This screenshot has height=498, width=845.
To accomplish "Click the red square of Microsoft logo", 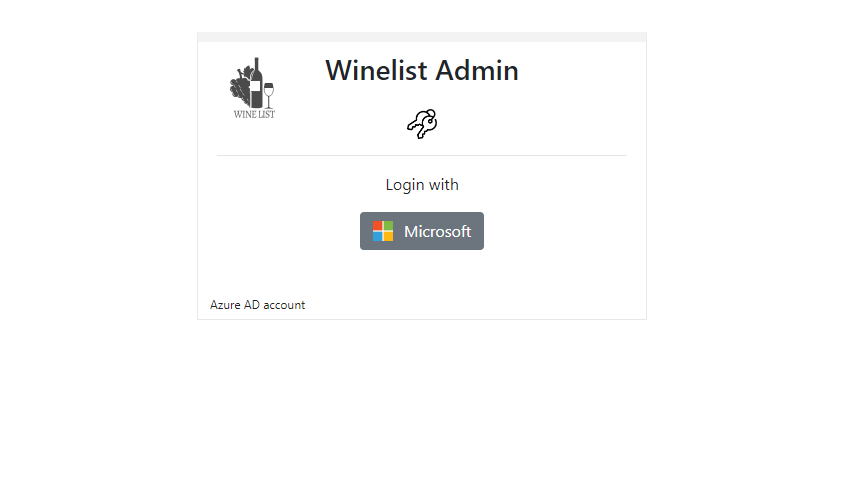I will click(x=378, y=226).
